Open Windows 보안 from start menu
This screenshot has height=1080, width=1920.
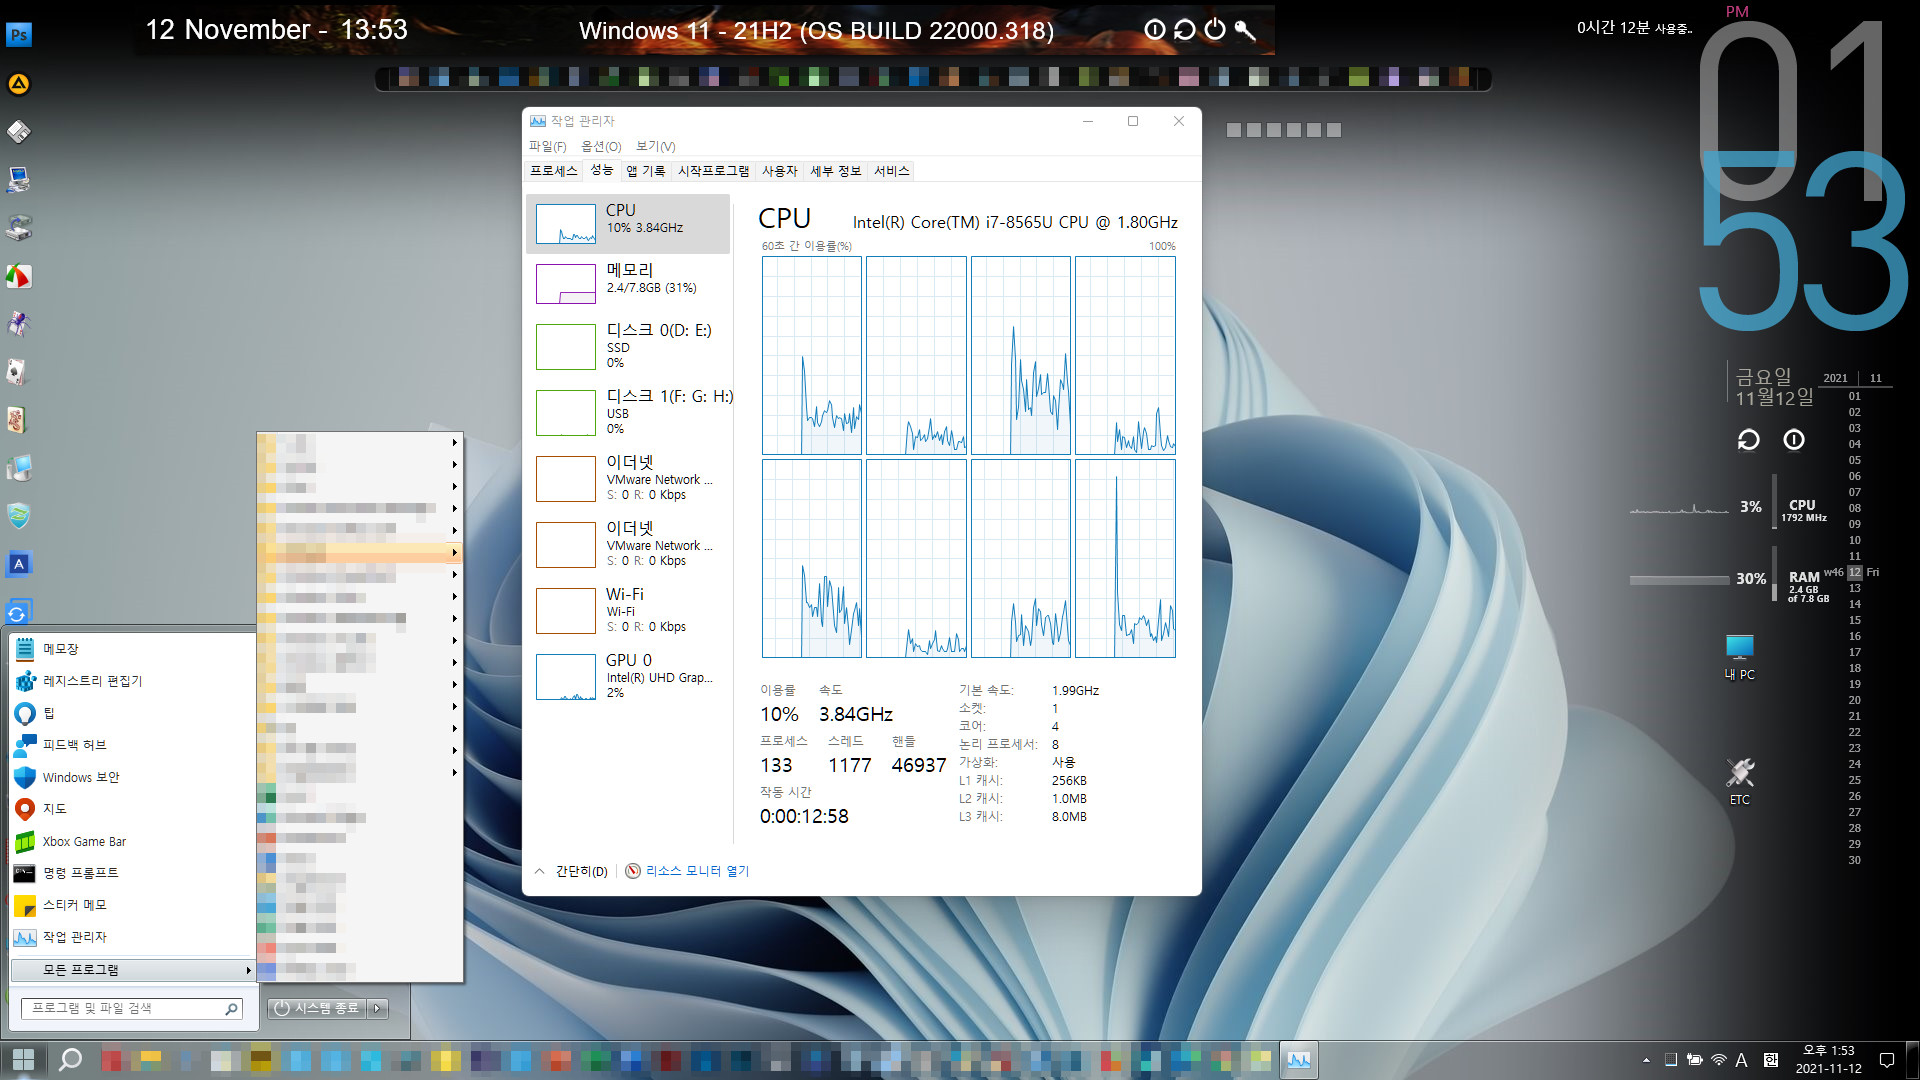(x=132, y=777)
